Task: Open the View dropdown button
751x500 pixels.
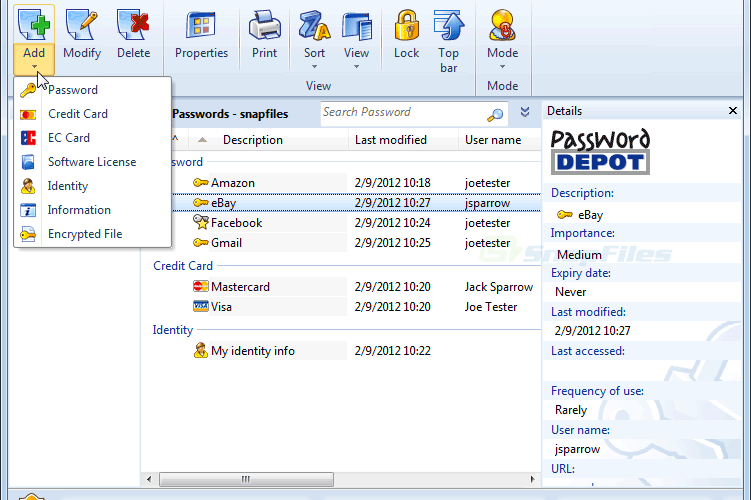Action: pos(356,38)
